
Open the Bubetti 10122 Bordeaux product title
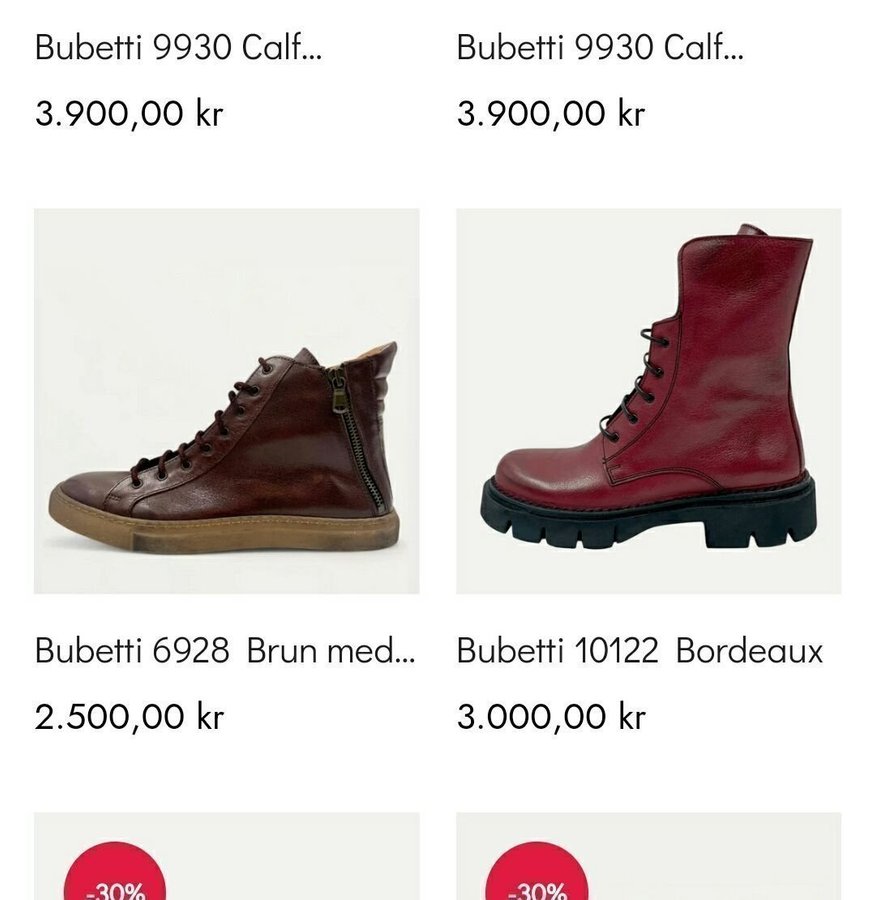(639, 651)
